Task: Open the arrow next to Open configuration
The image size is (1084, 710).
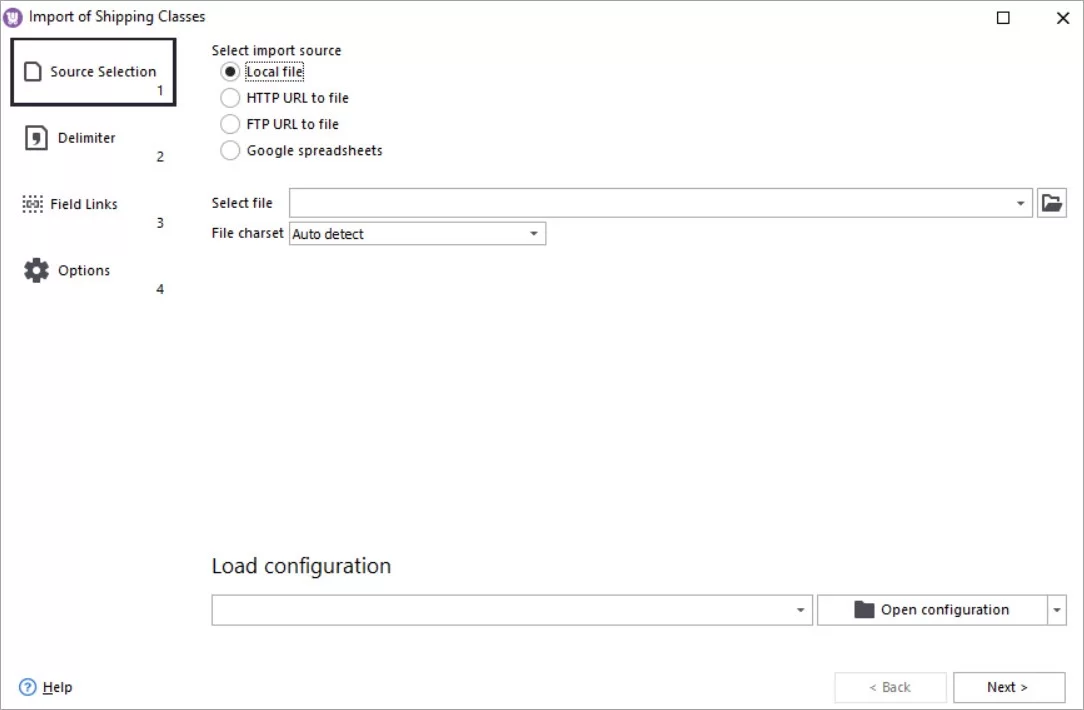Action: click(x=1056, y=609)
